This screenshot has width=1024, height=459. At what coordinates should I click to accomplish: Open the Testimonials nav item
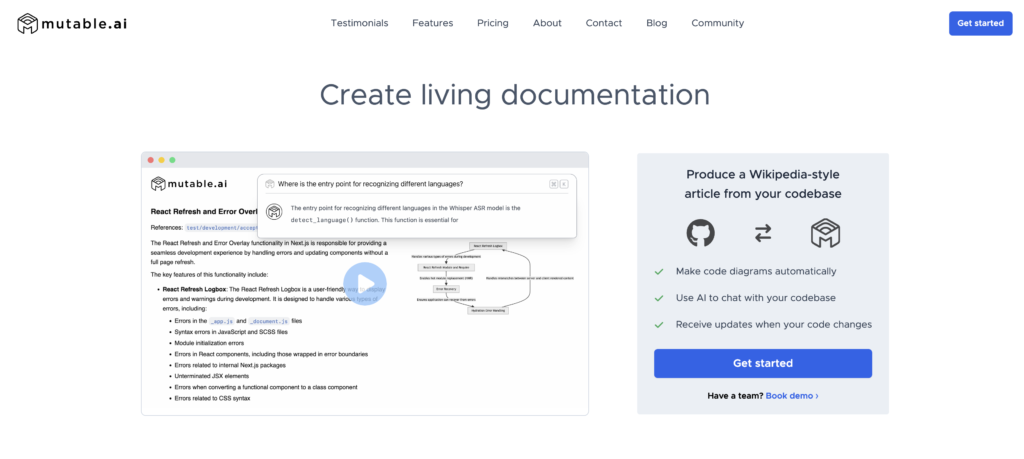359,23
